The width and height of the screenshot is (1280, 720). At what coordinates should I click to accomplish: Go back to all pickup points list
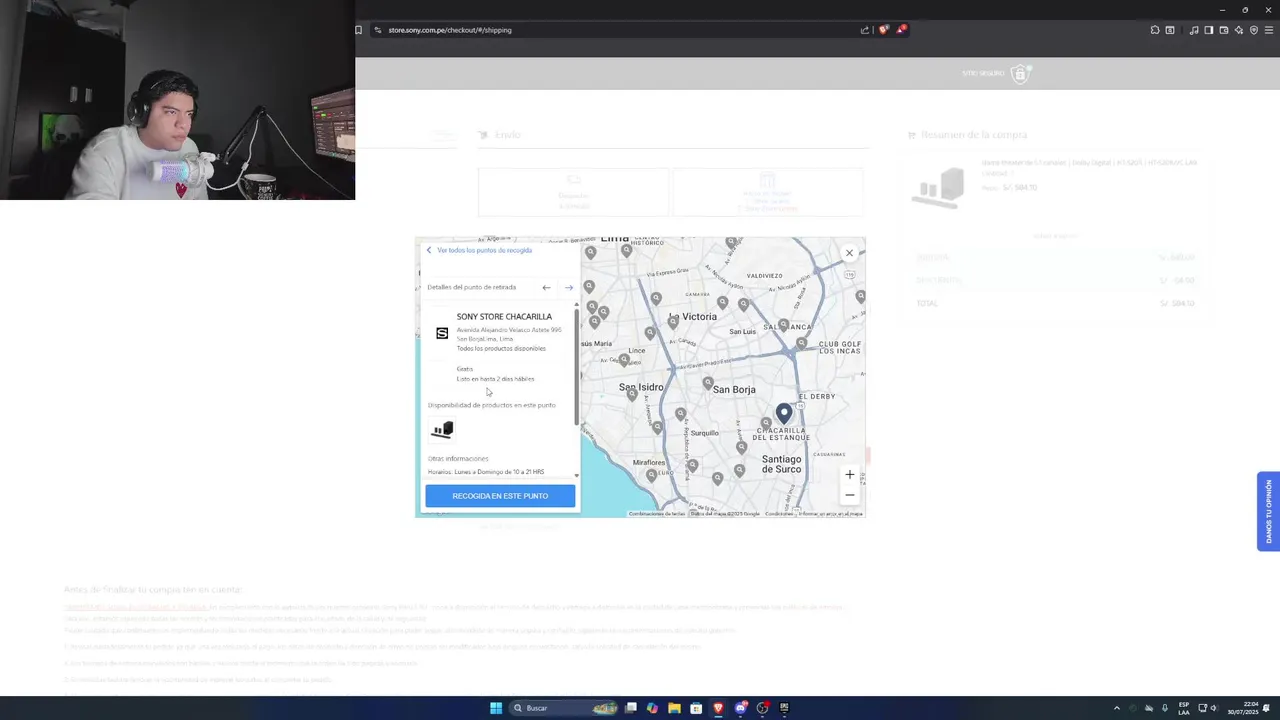pyautogui.click(x=479, y=250)
